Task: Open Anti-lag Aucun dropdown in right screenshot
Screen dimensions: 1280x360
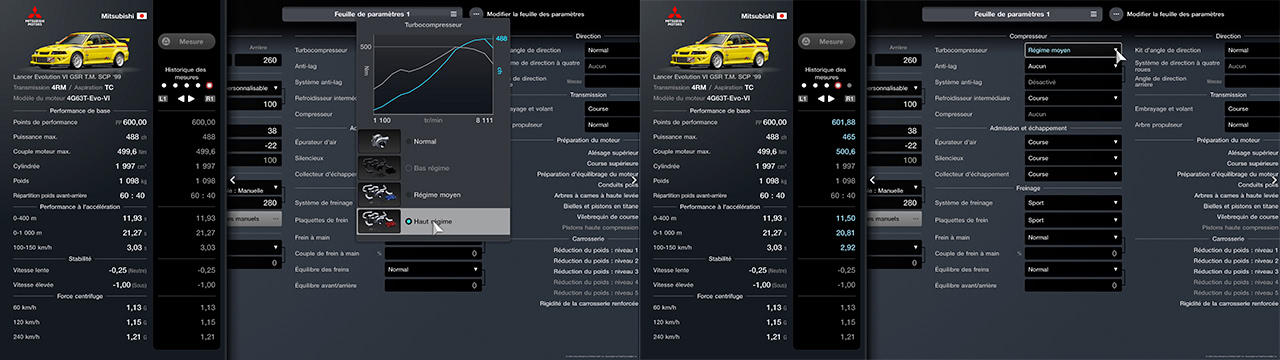Action: point(1073,66)
